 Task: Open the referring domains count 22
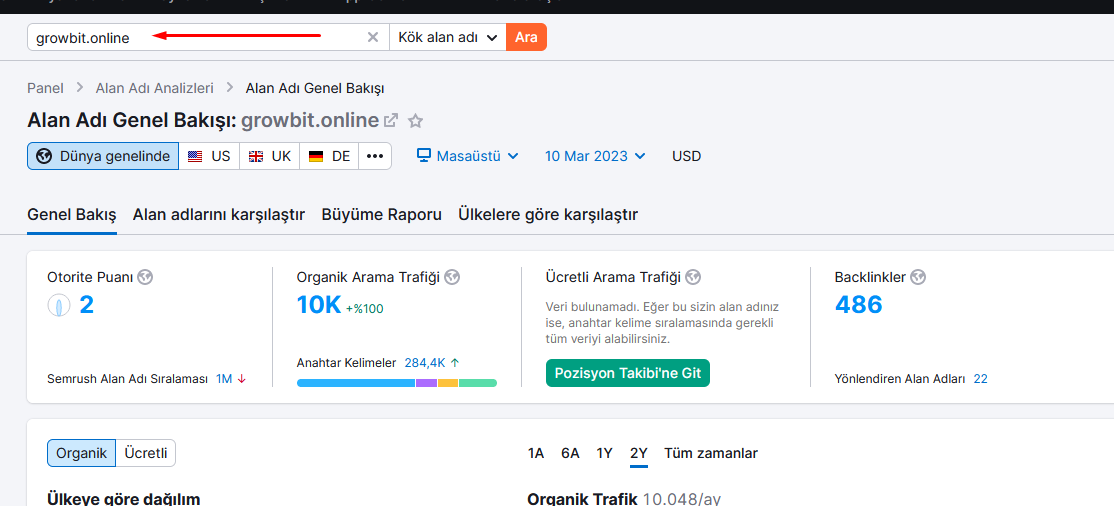pos(980,379)
